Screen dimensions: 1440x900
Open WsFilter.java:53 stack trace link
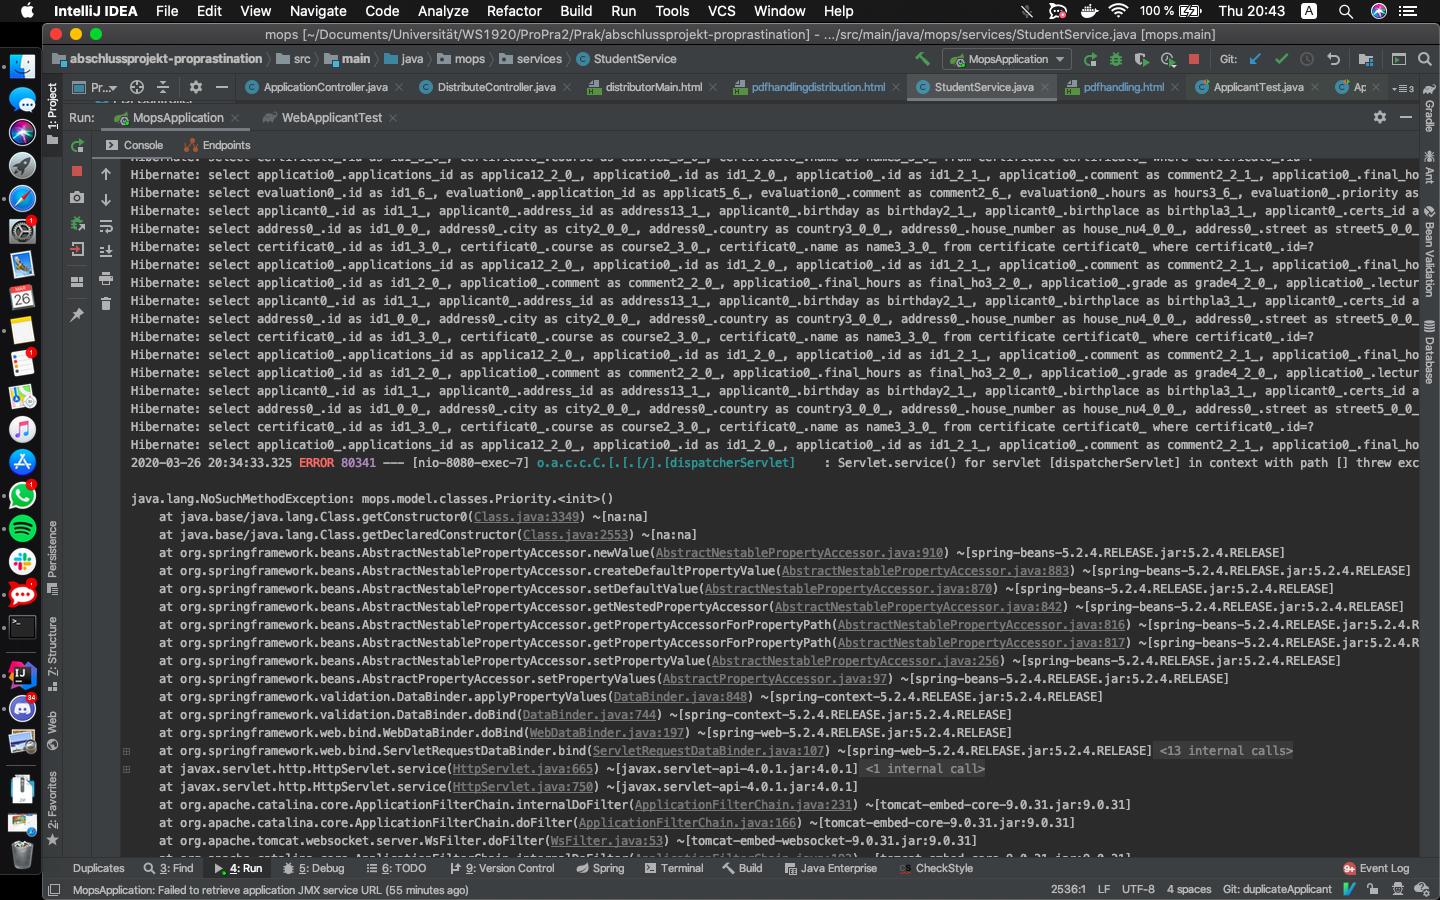tap(607, 841)
